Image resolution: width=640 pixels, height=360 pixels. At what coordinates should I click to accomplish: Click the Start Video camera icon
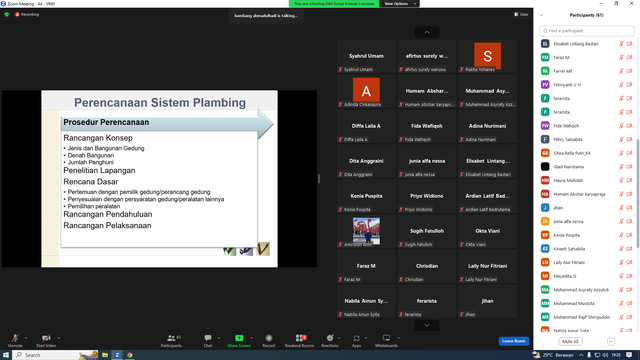(46, 338)
